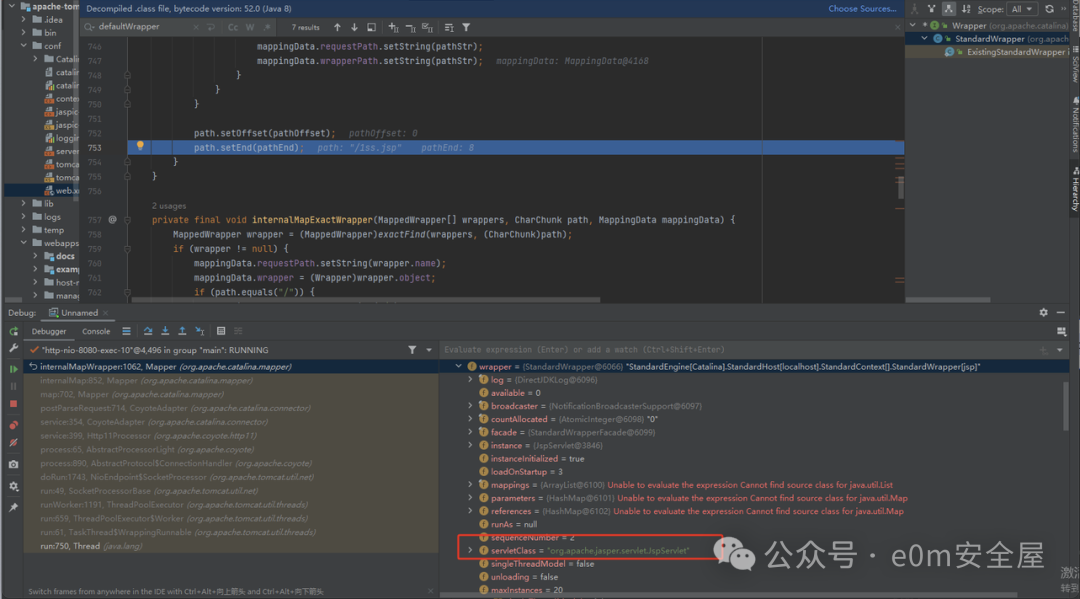Image resolution: width=1080 pixels, height=599 pixels.
Task: Expand the broadcaster variable node
Action: tap(470, 406)
